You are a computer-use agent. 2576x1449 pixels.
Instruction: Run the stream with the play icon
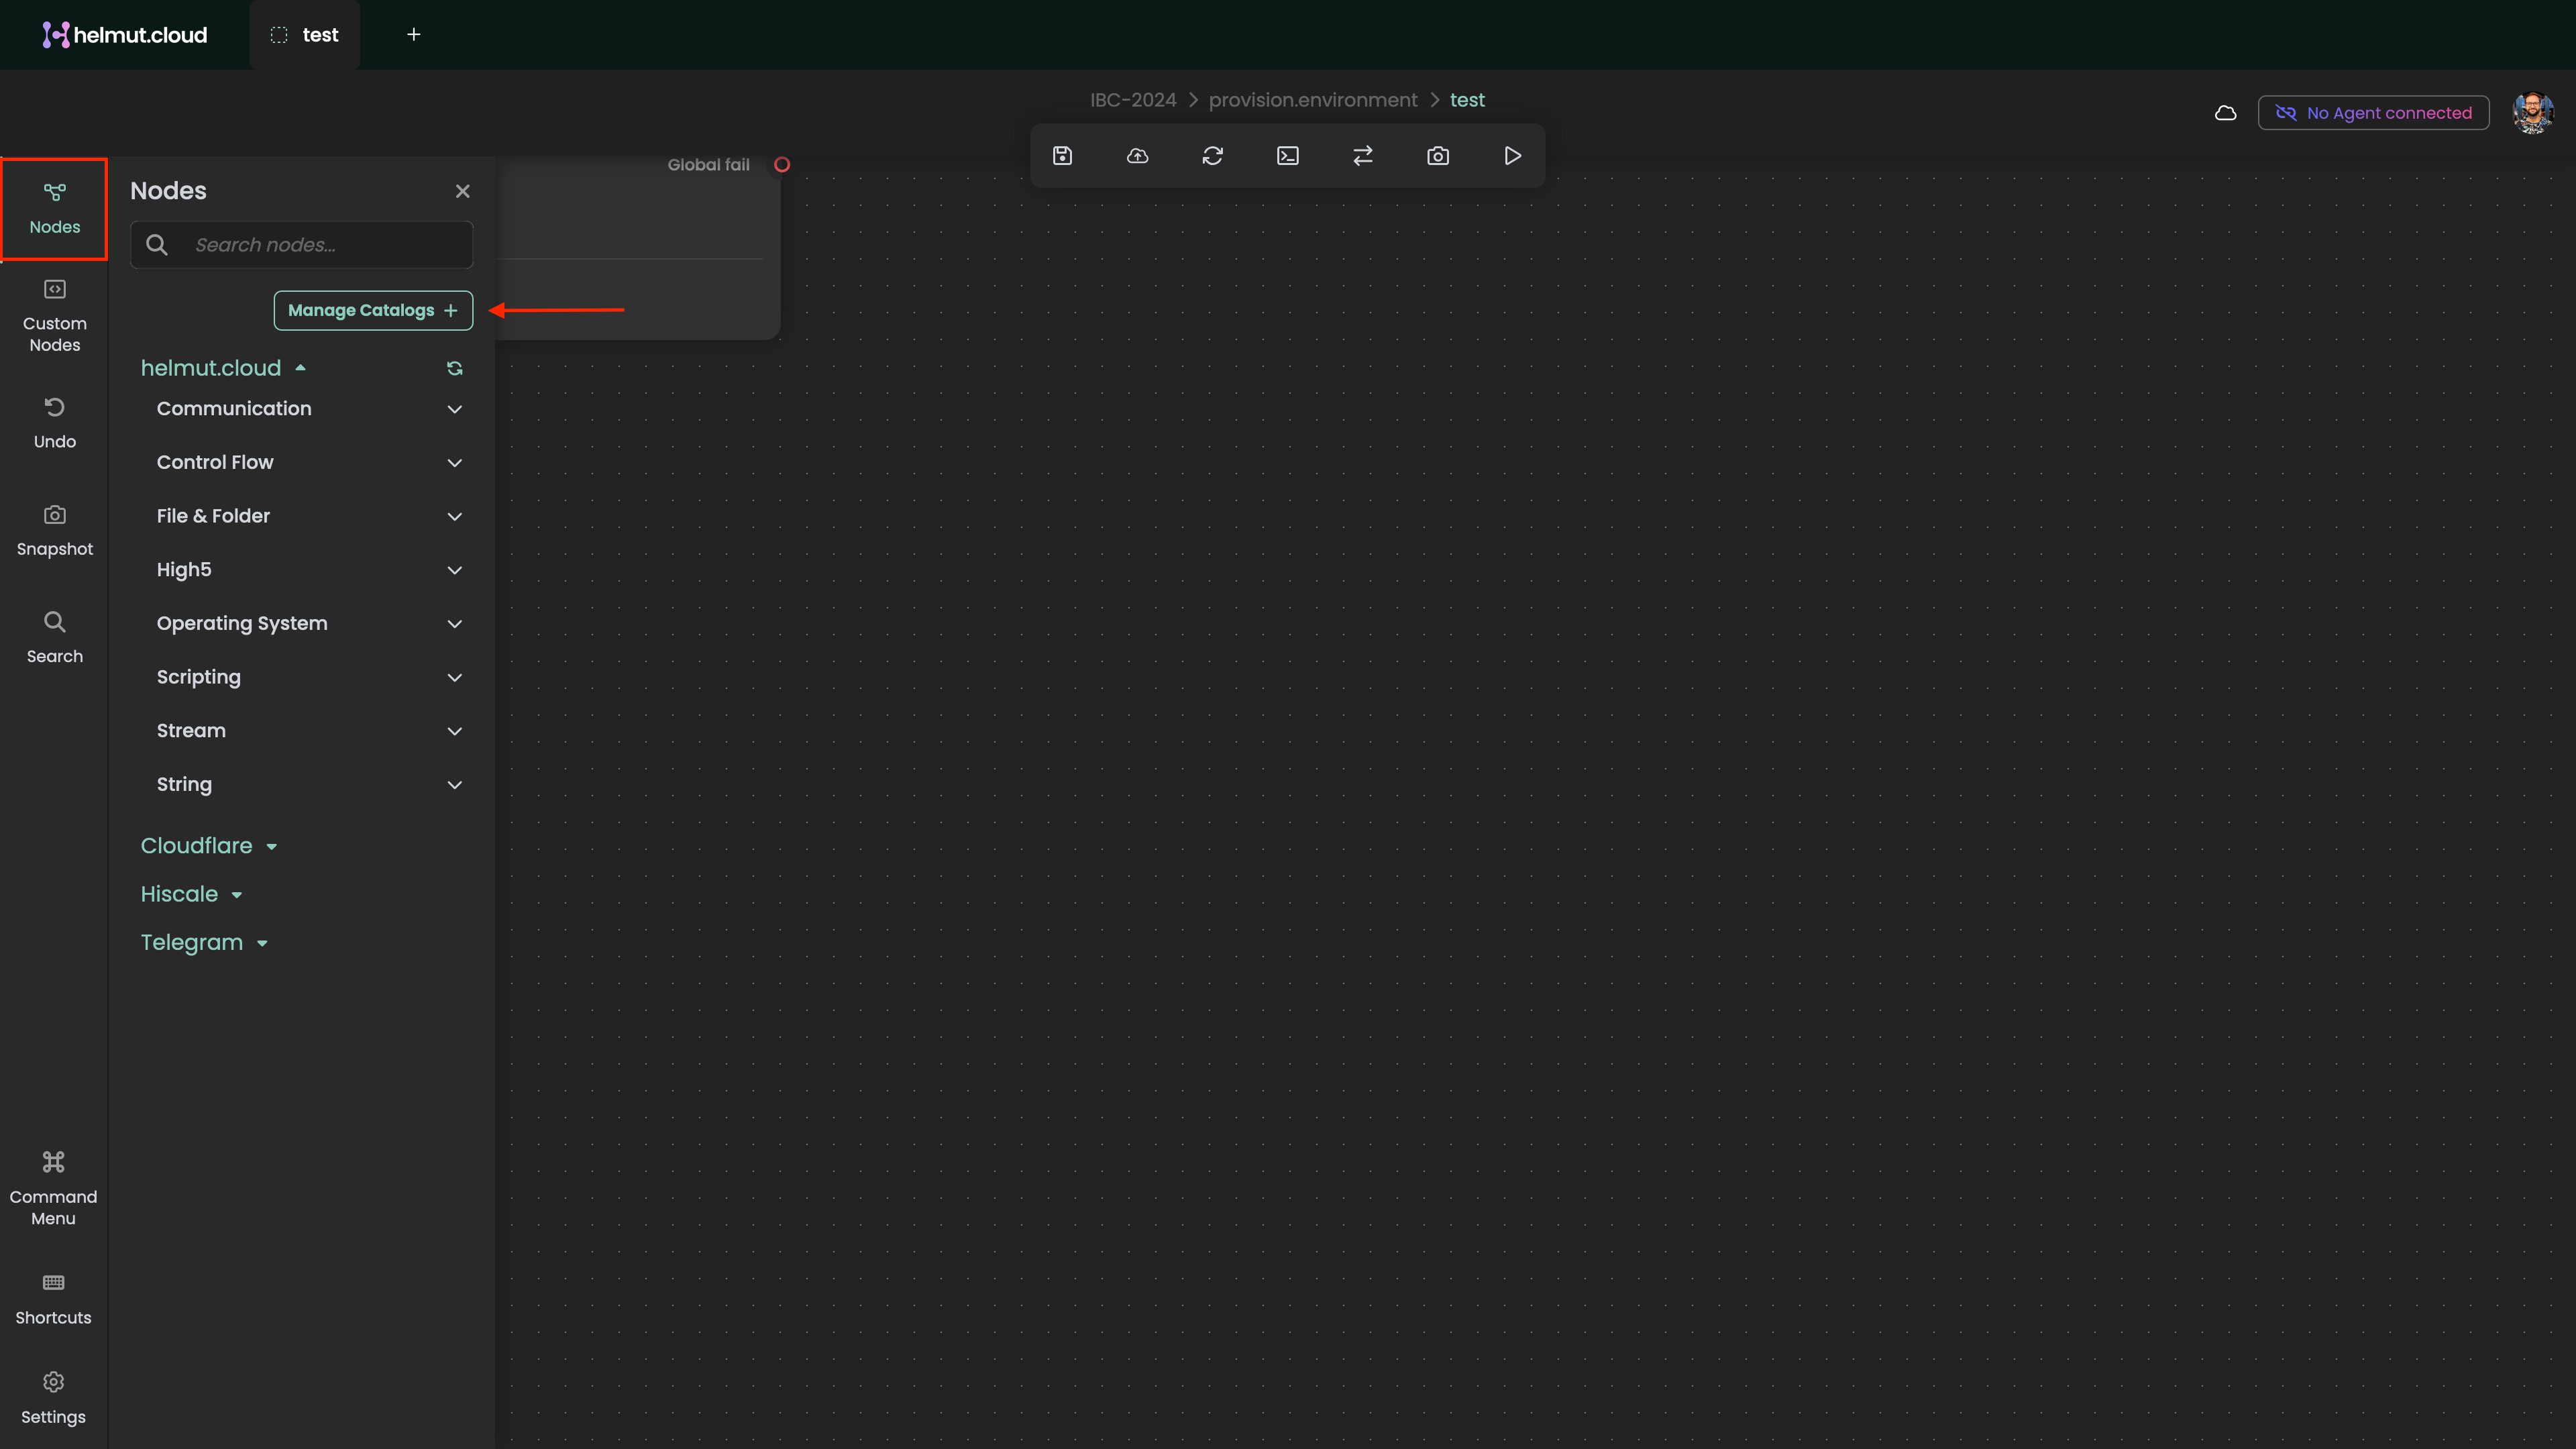(x=1512, y=156)
